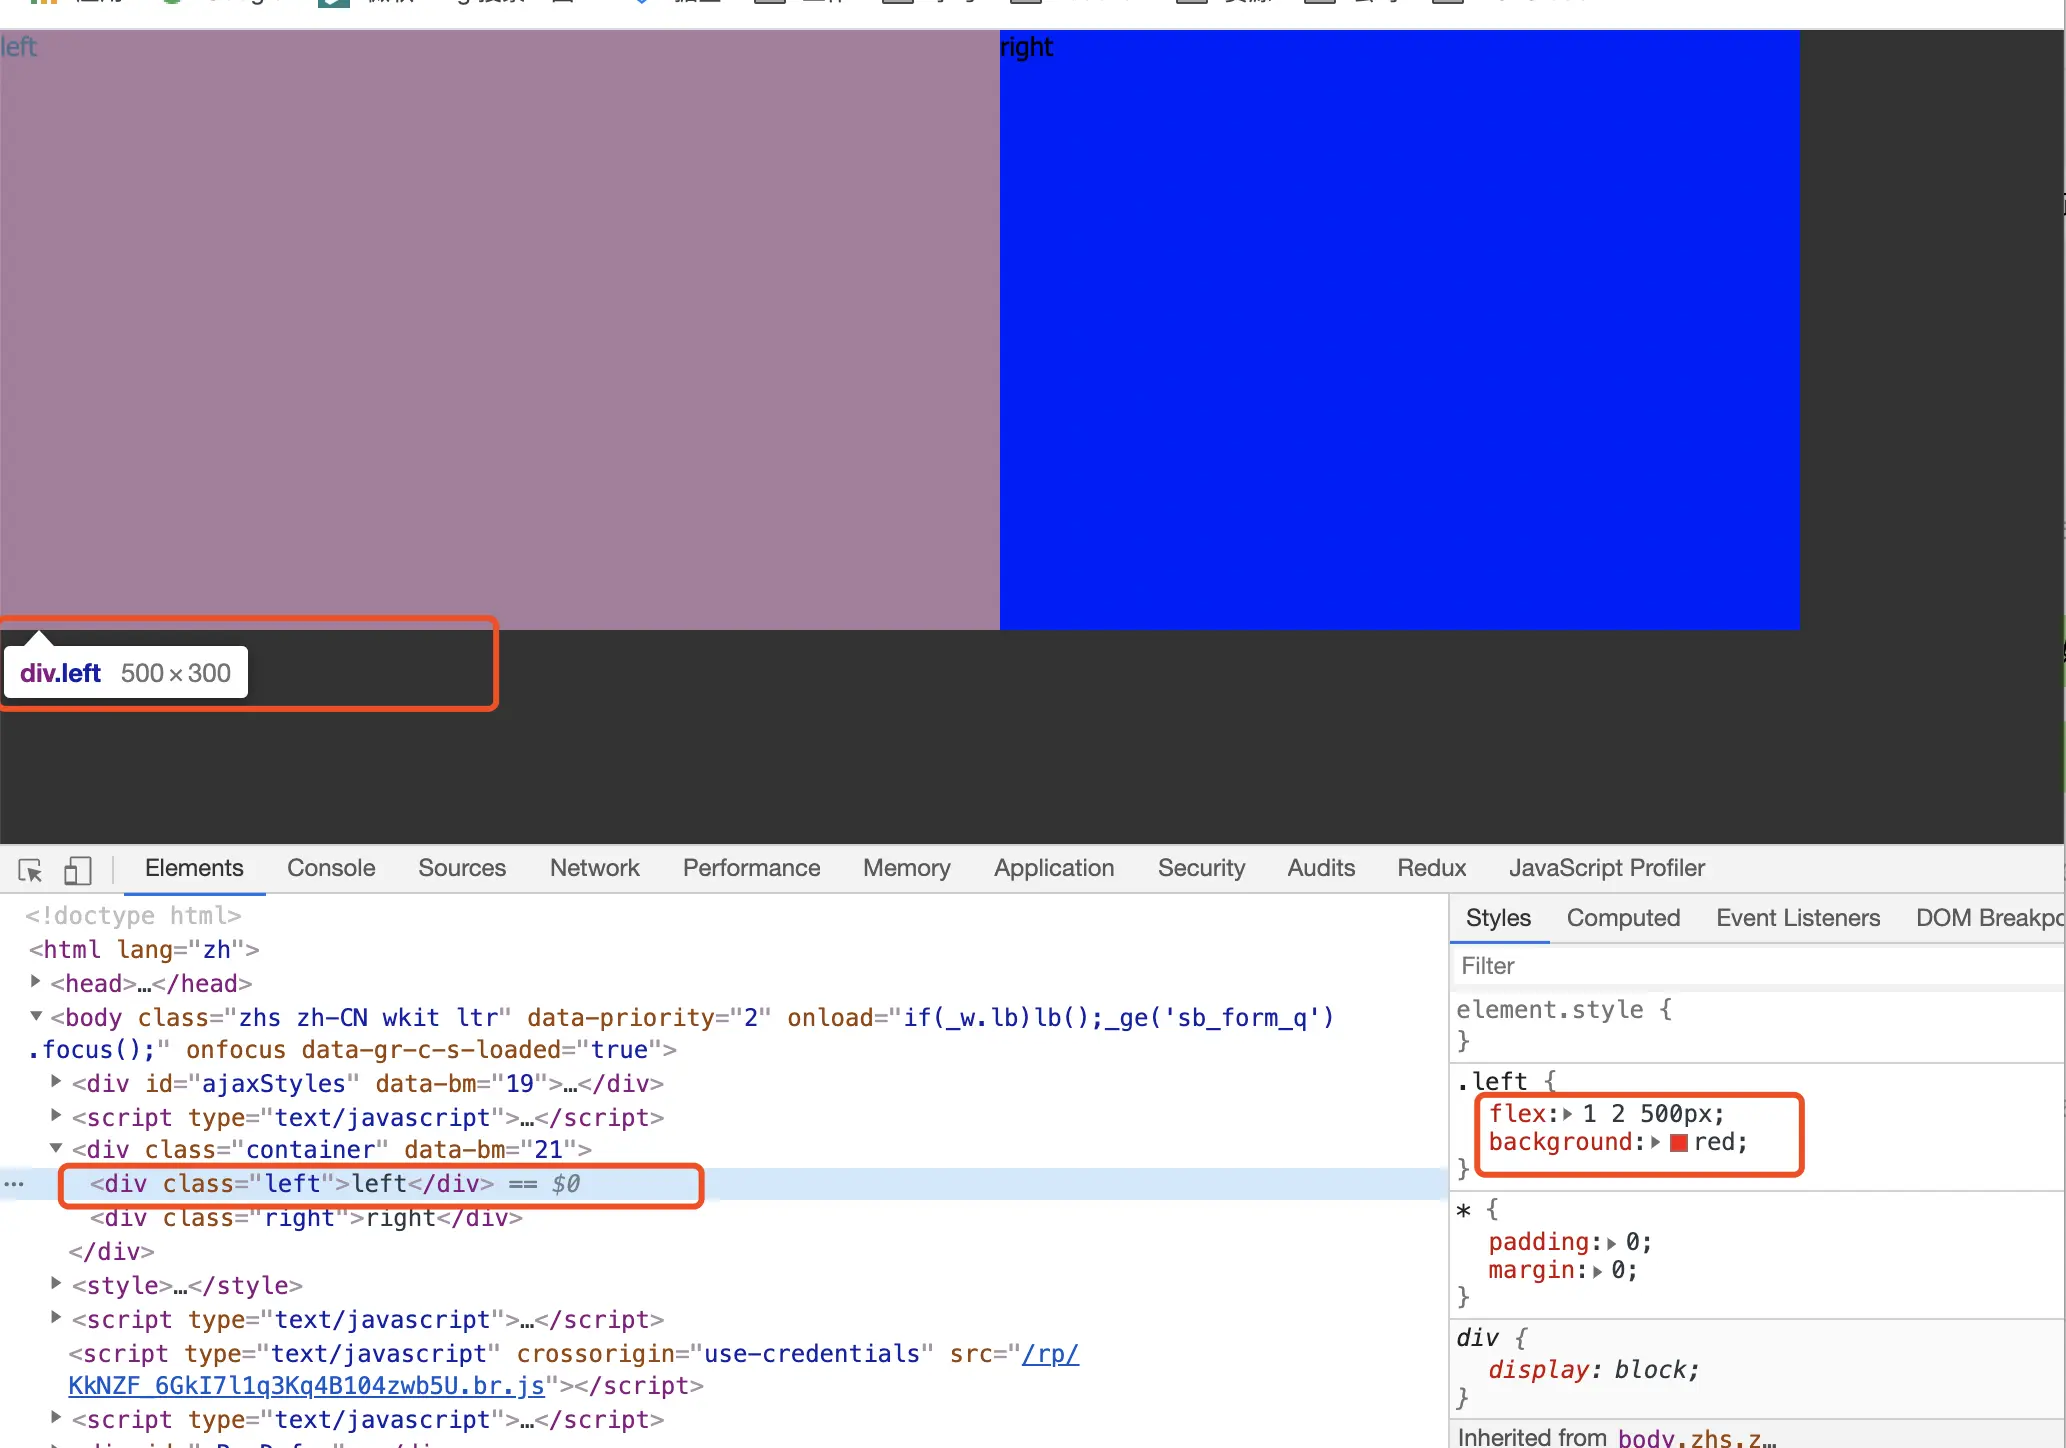Collapse the container div node

click(57, 1149)
